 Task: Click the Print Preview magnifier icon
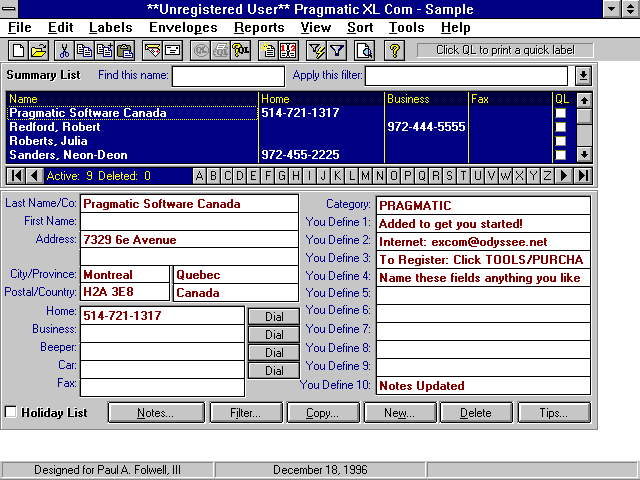pos(366,51)
